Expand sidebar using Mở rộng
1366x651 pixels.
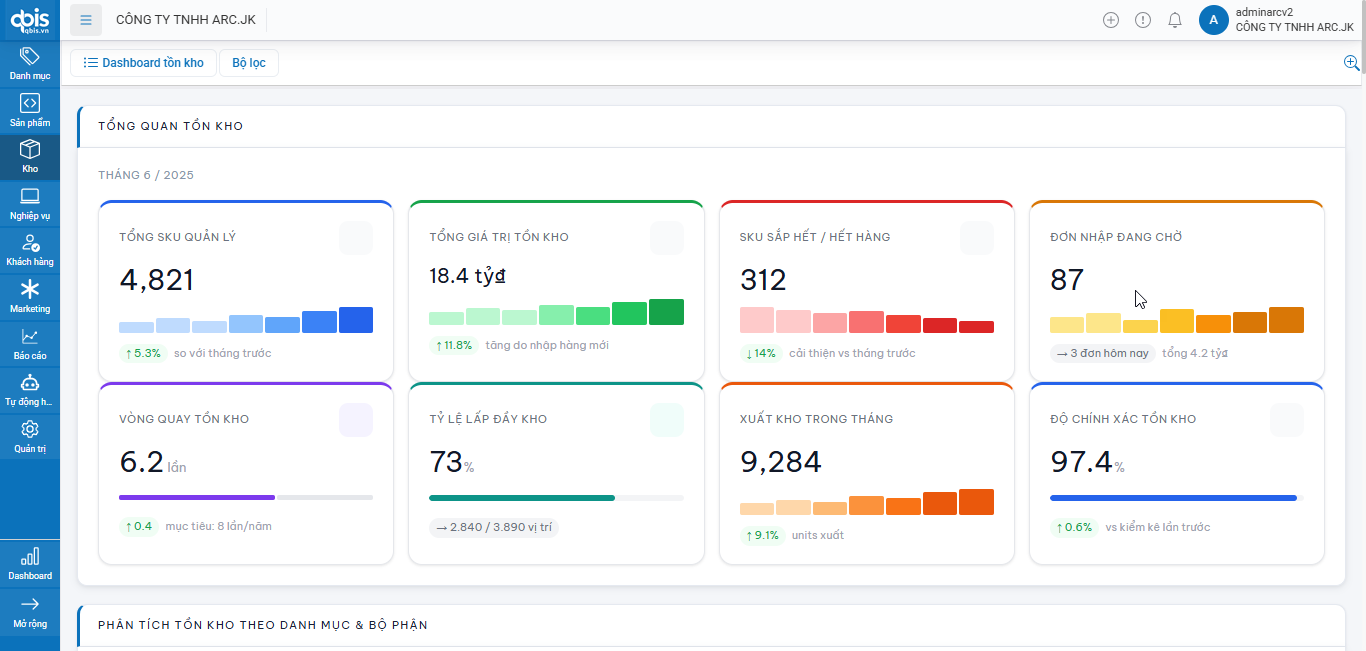tap(30, 615)
